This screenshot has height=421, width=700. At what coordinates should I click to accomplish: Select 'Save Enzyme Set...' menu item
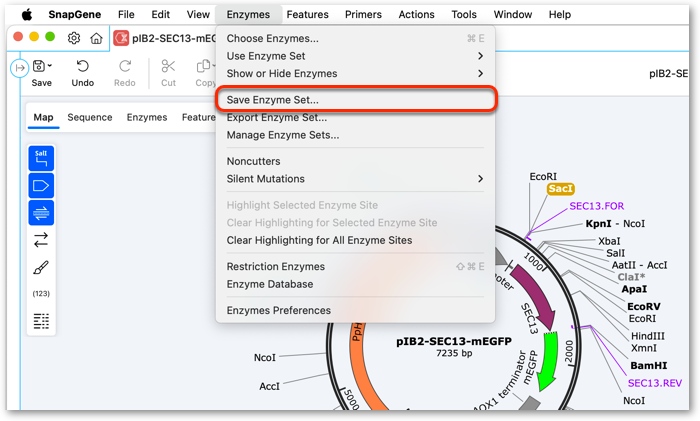click(x=355, y=100)
